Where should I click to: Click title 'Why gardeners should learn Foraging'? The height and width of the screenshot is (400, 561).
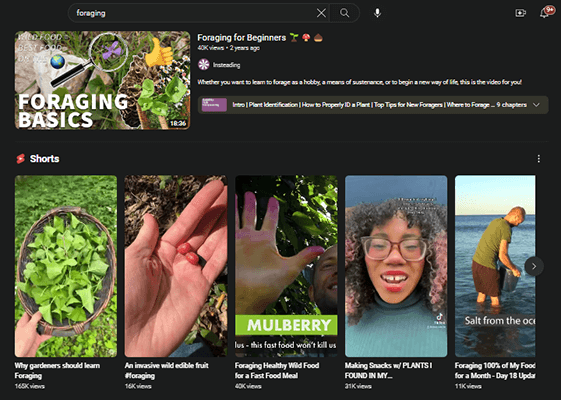click(x=57, y=370)
